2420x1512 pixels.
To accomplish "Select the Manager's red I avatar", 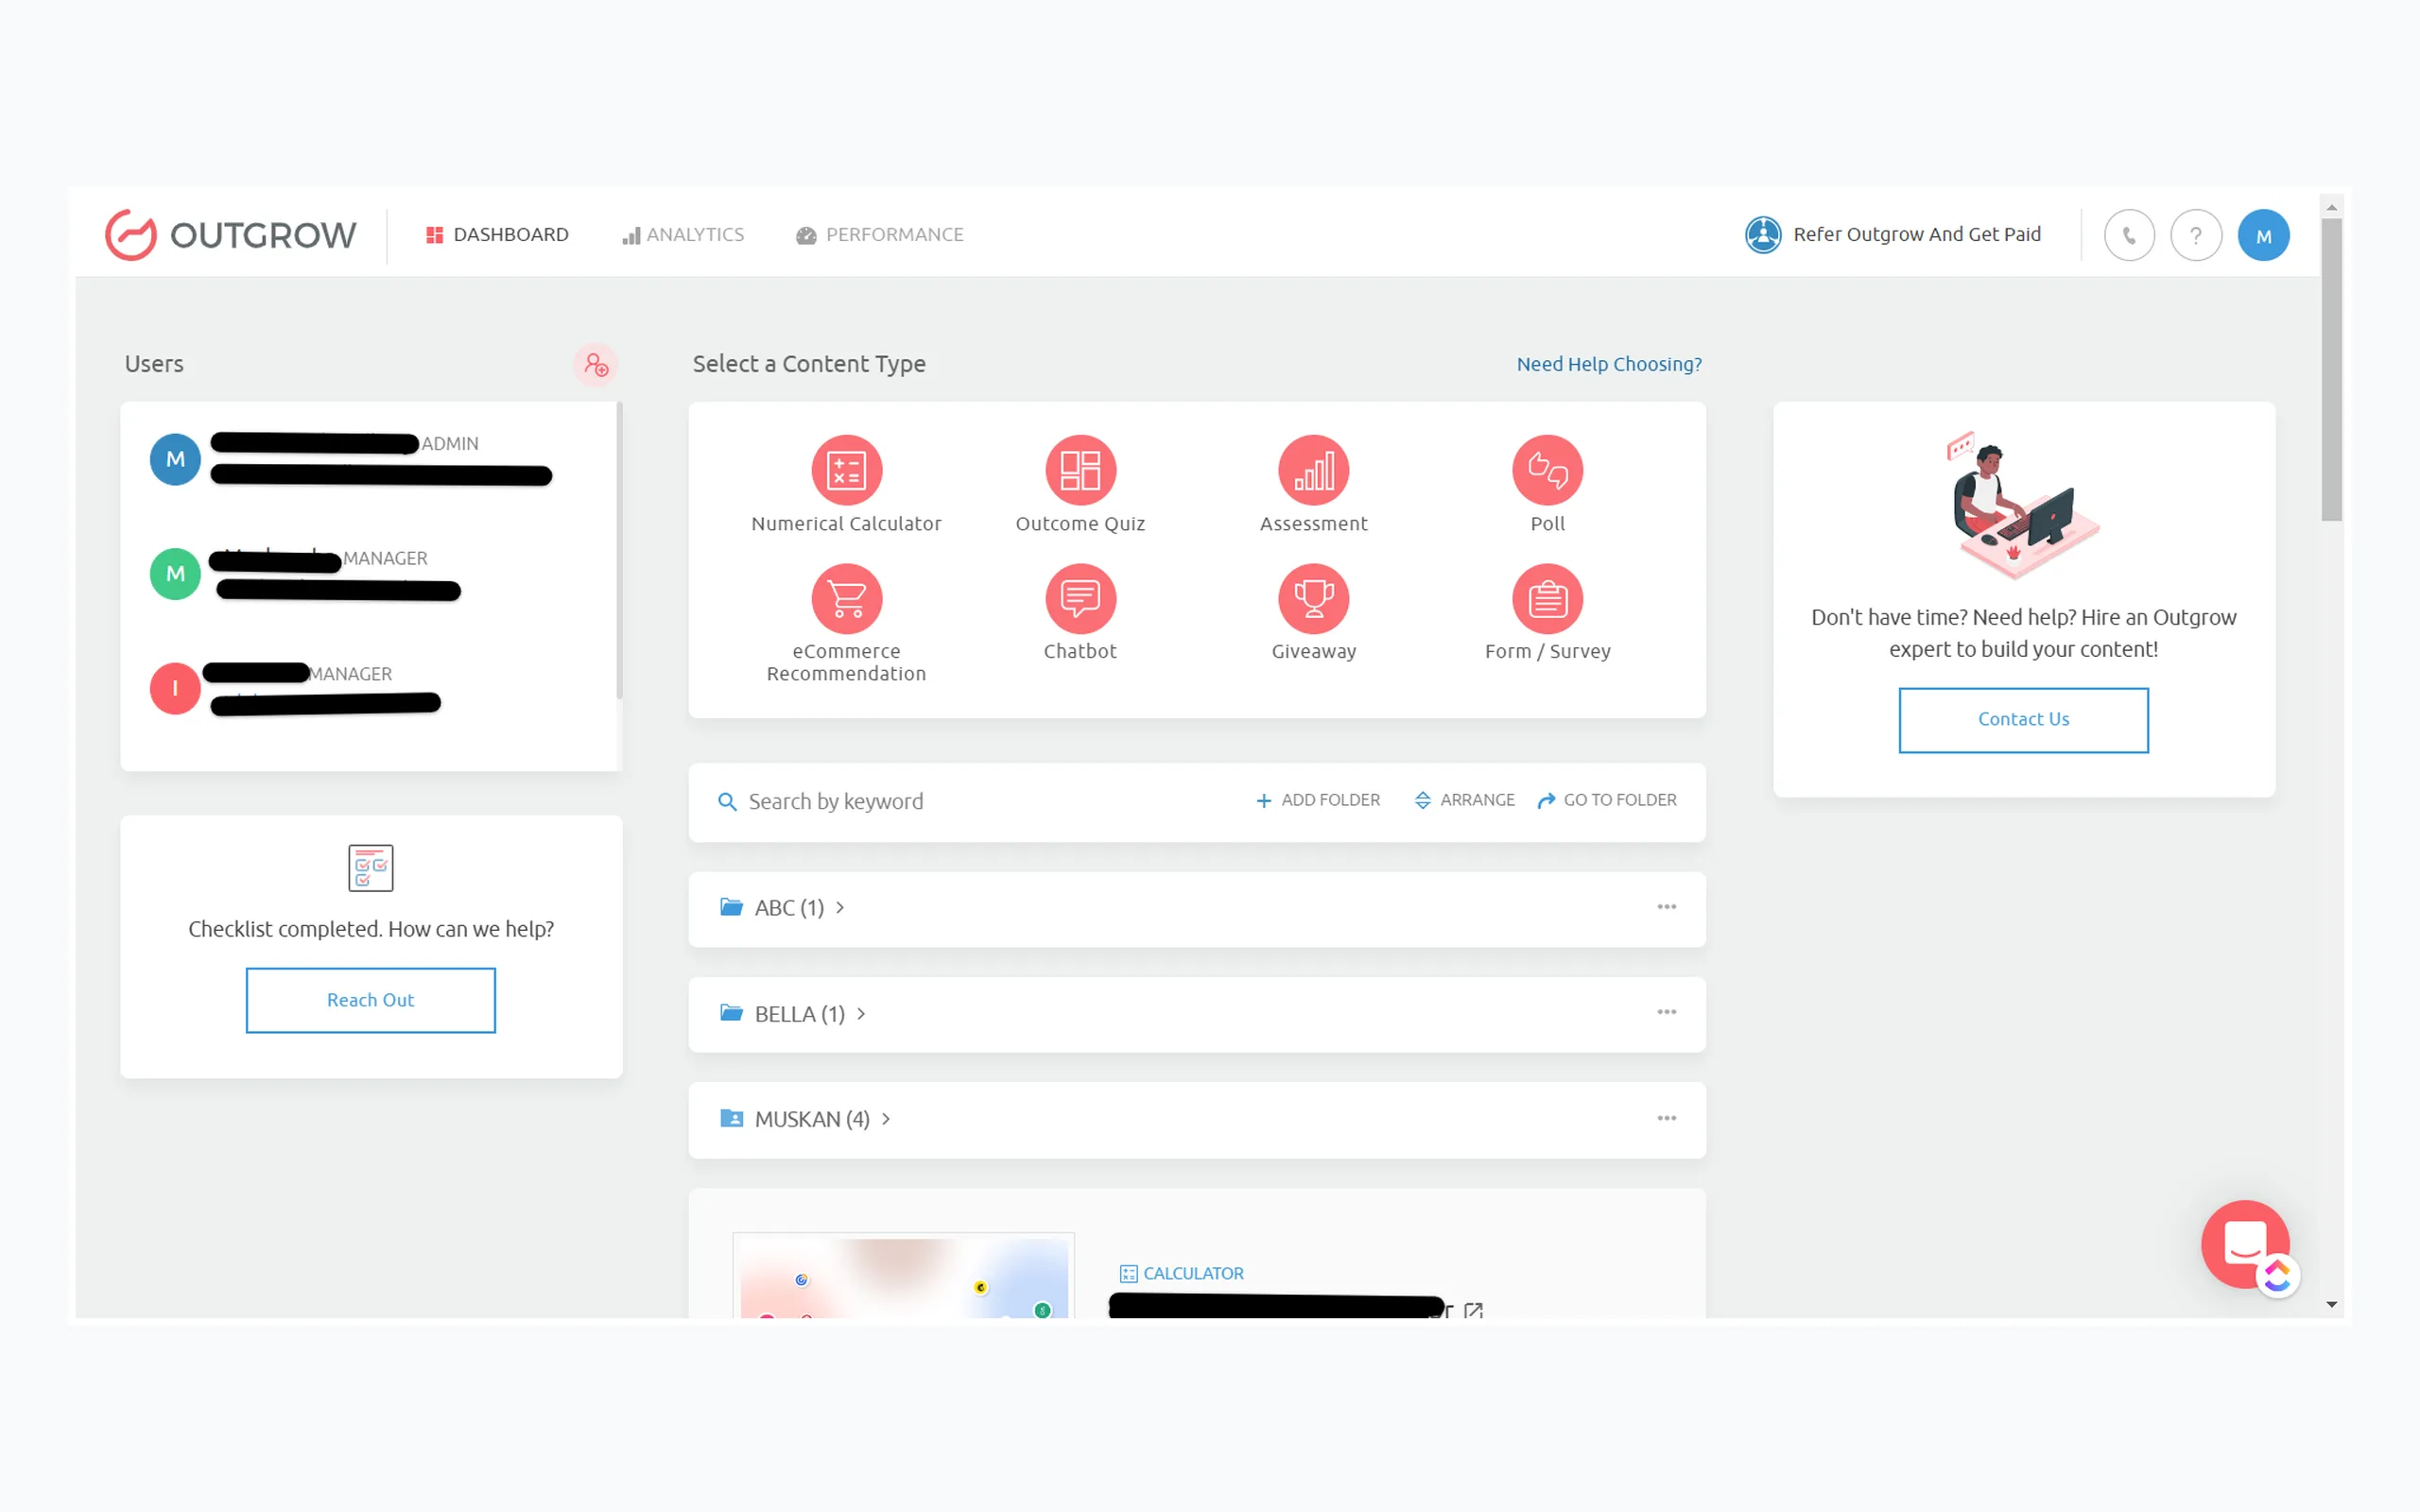I will (x=175, y=689).
